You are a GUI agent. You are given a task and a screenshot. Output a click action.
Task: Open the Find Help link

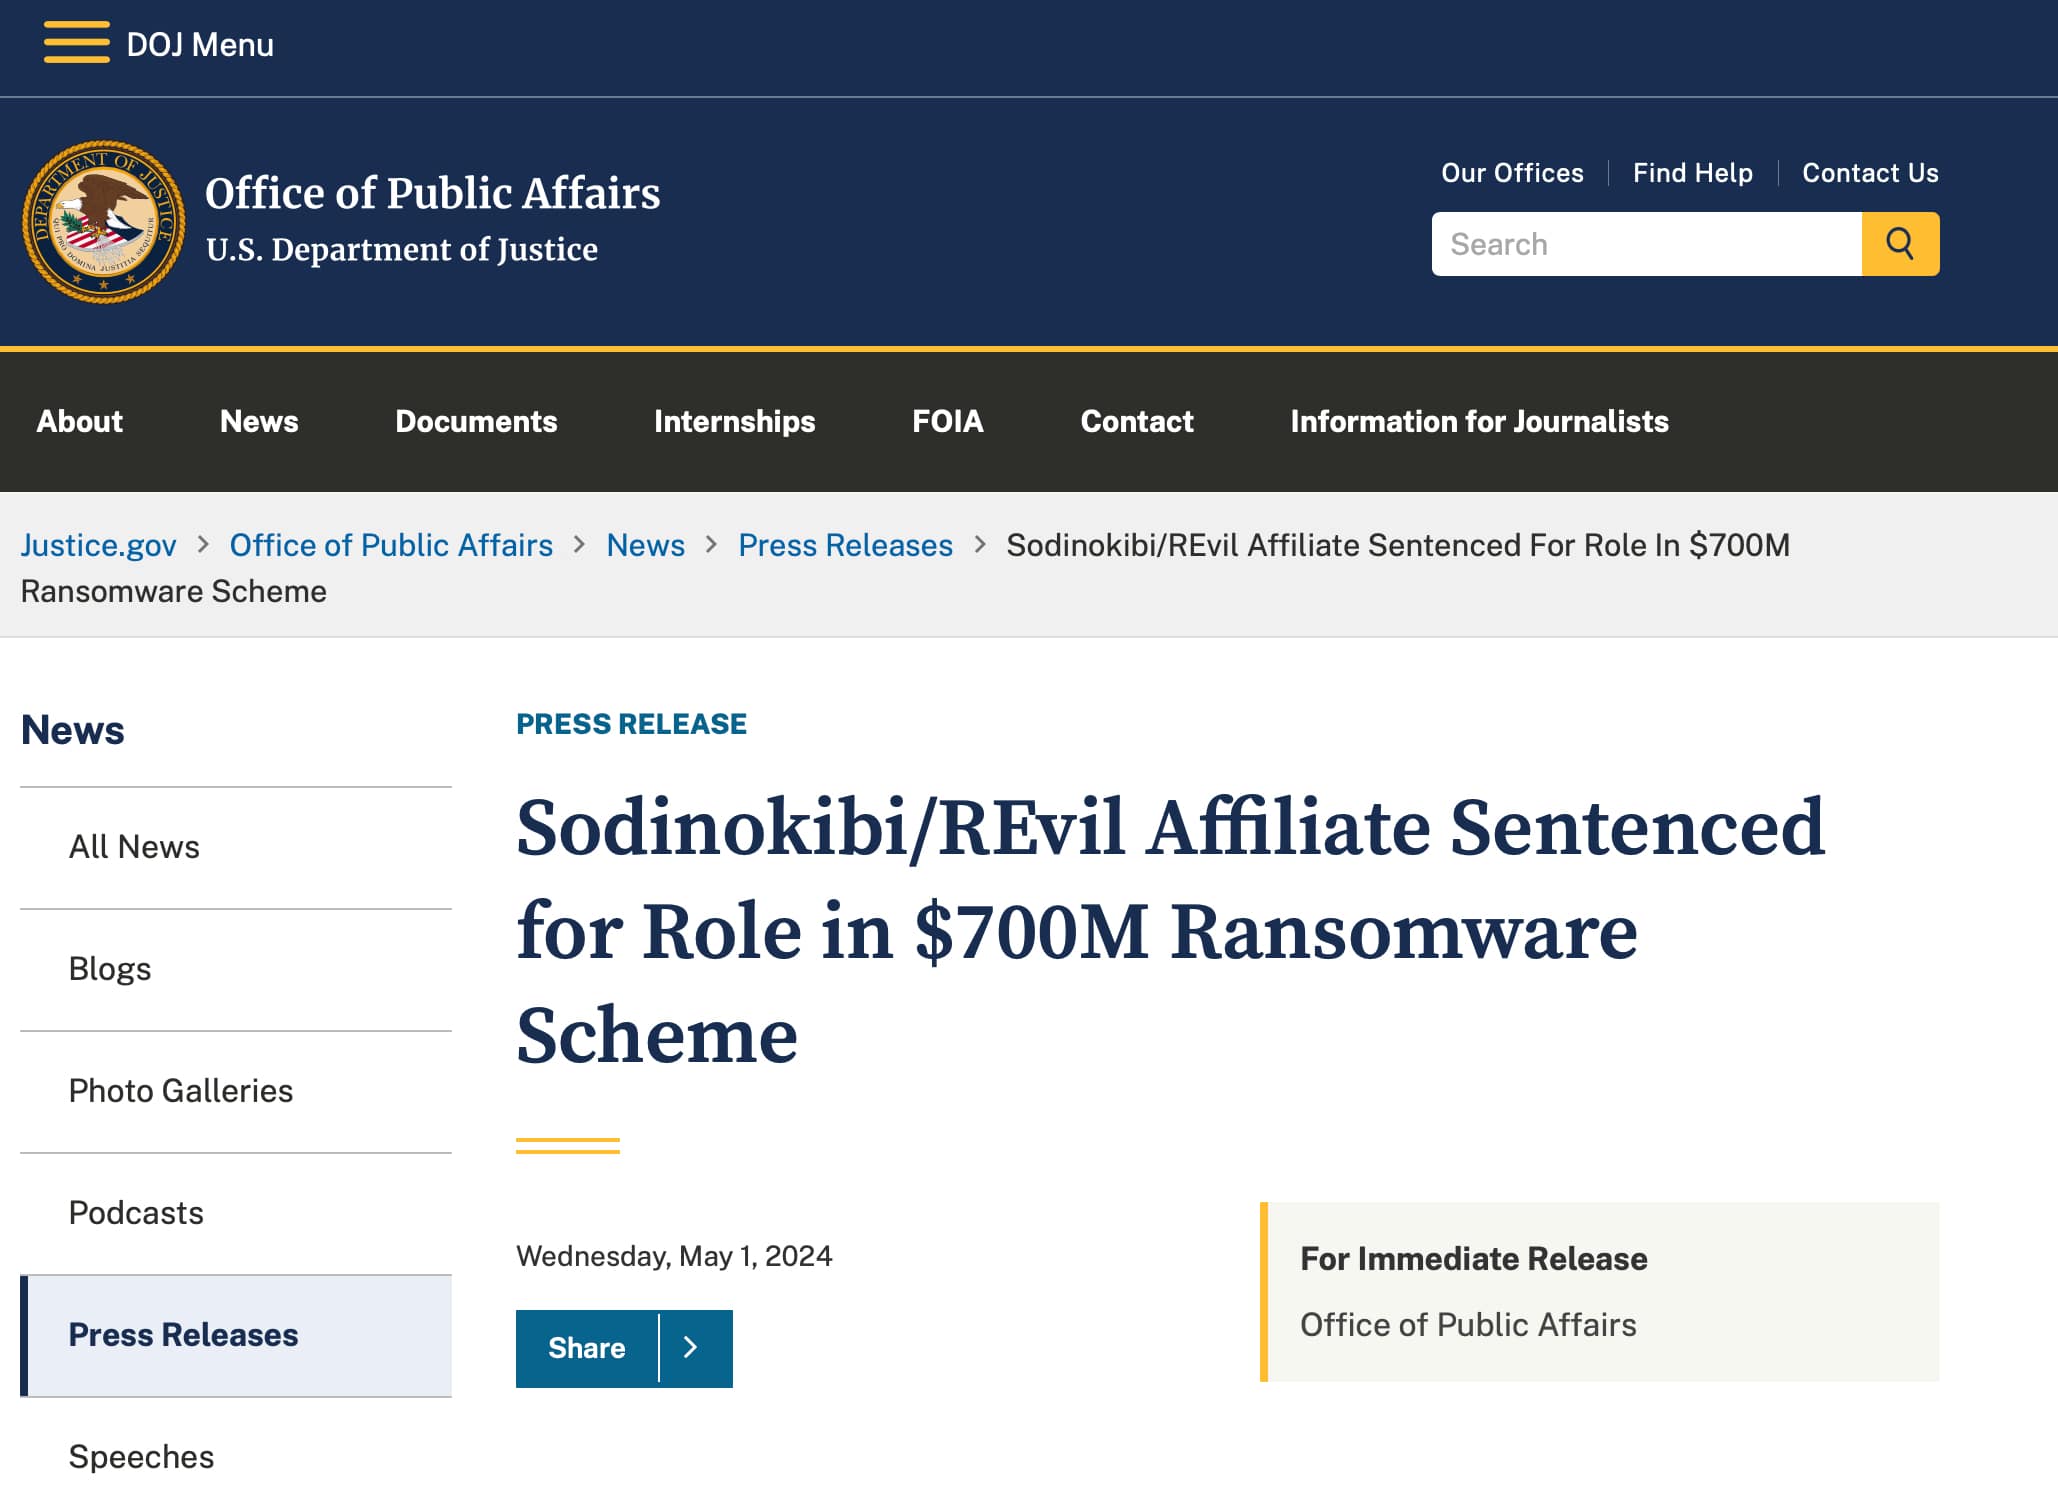(x=1693, y=173)
